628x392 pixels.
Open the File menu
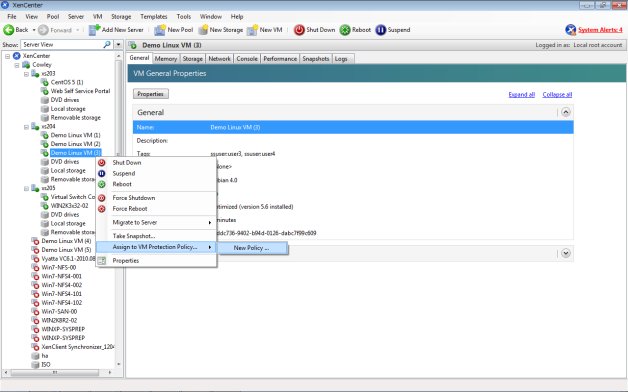pyautogui.click(x=12, y=16)
